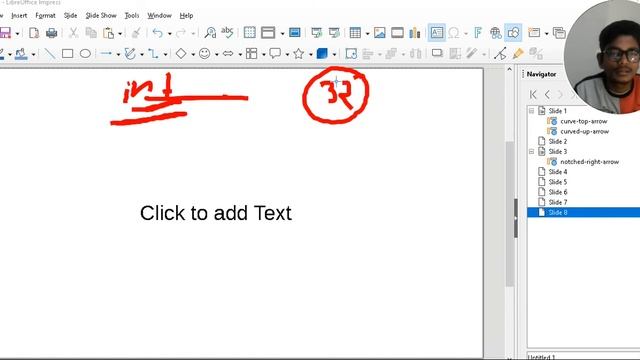Viewport: 640px width, 360px height.
Task: Open the Format menu
Action: (x=45, y=16)
